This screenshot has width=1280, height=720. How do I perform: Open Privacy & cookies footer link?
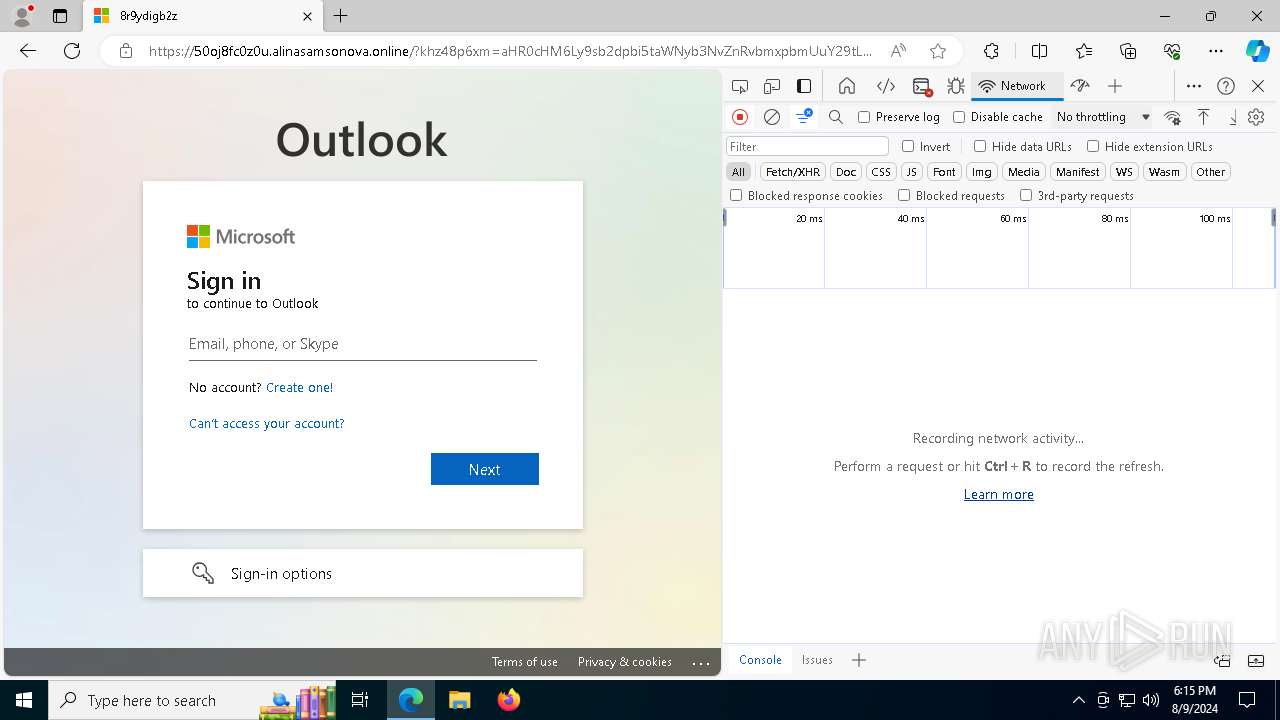(x=625, y=662)
